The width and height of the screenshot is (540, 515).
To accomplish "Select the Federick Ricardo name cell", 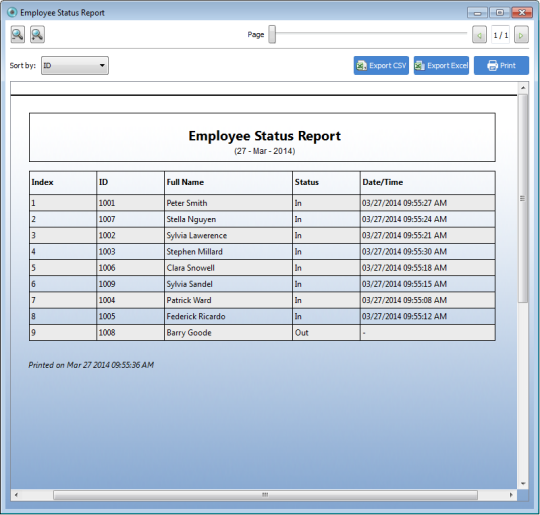I will point(228,316).
